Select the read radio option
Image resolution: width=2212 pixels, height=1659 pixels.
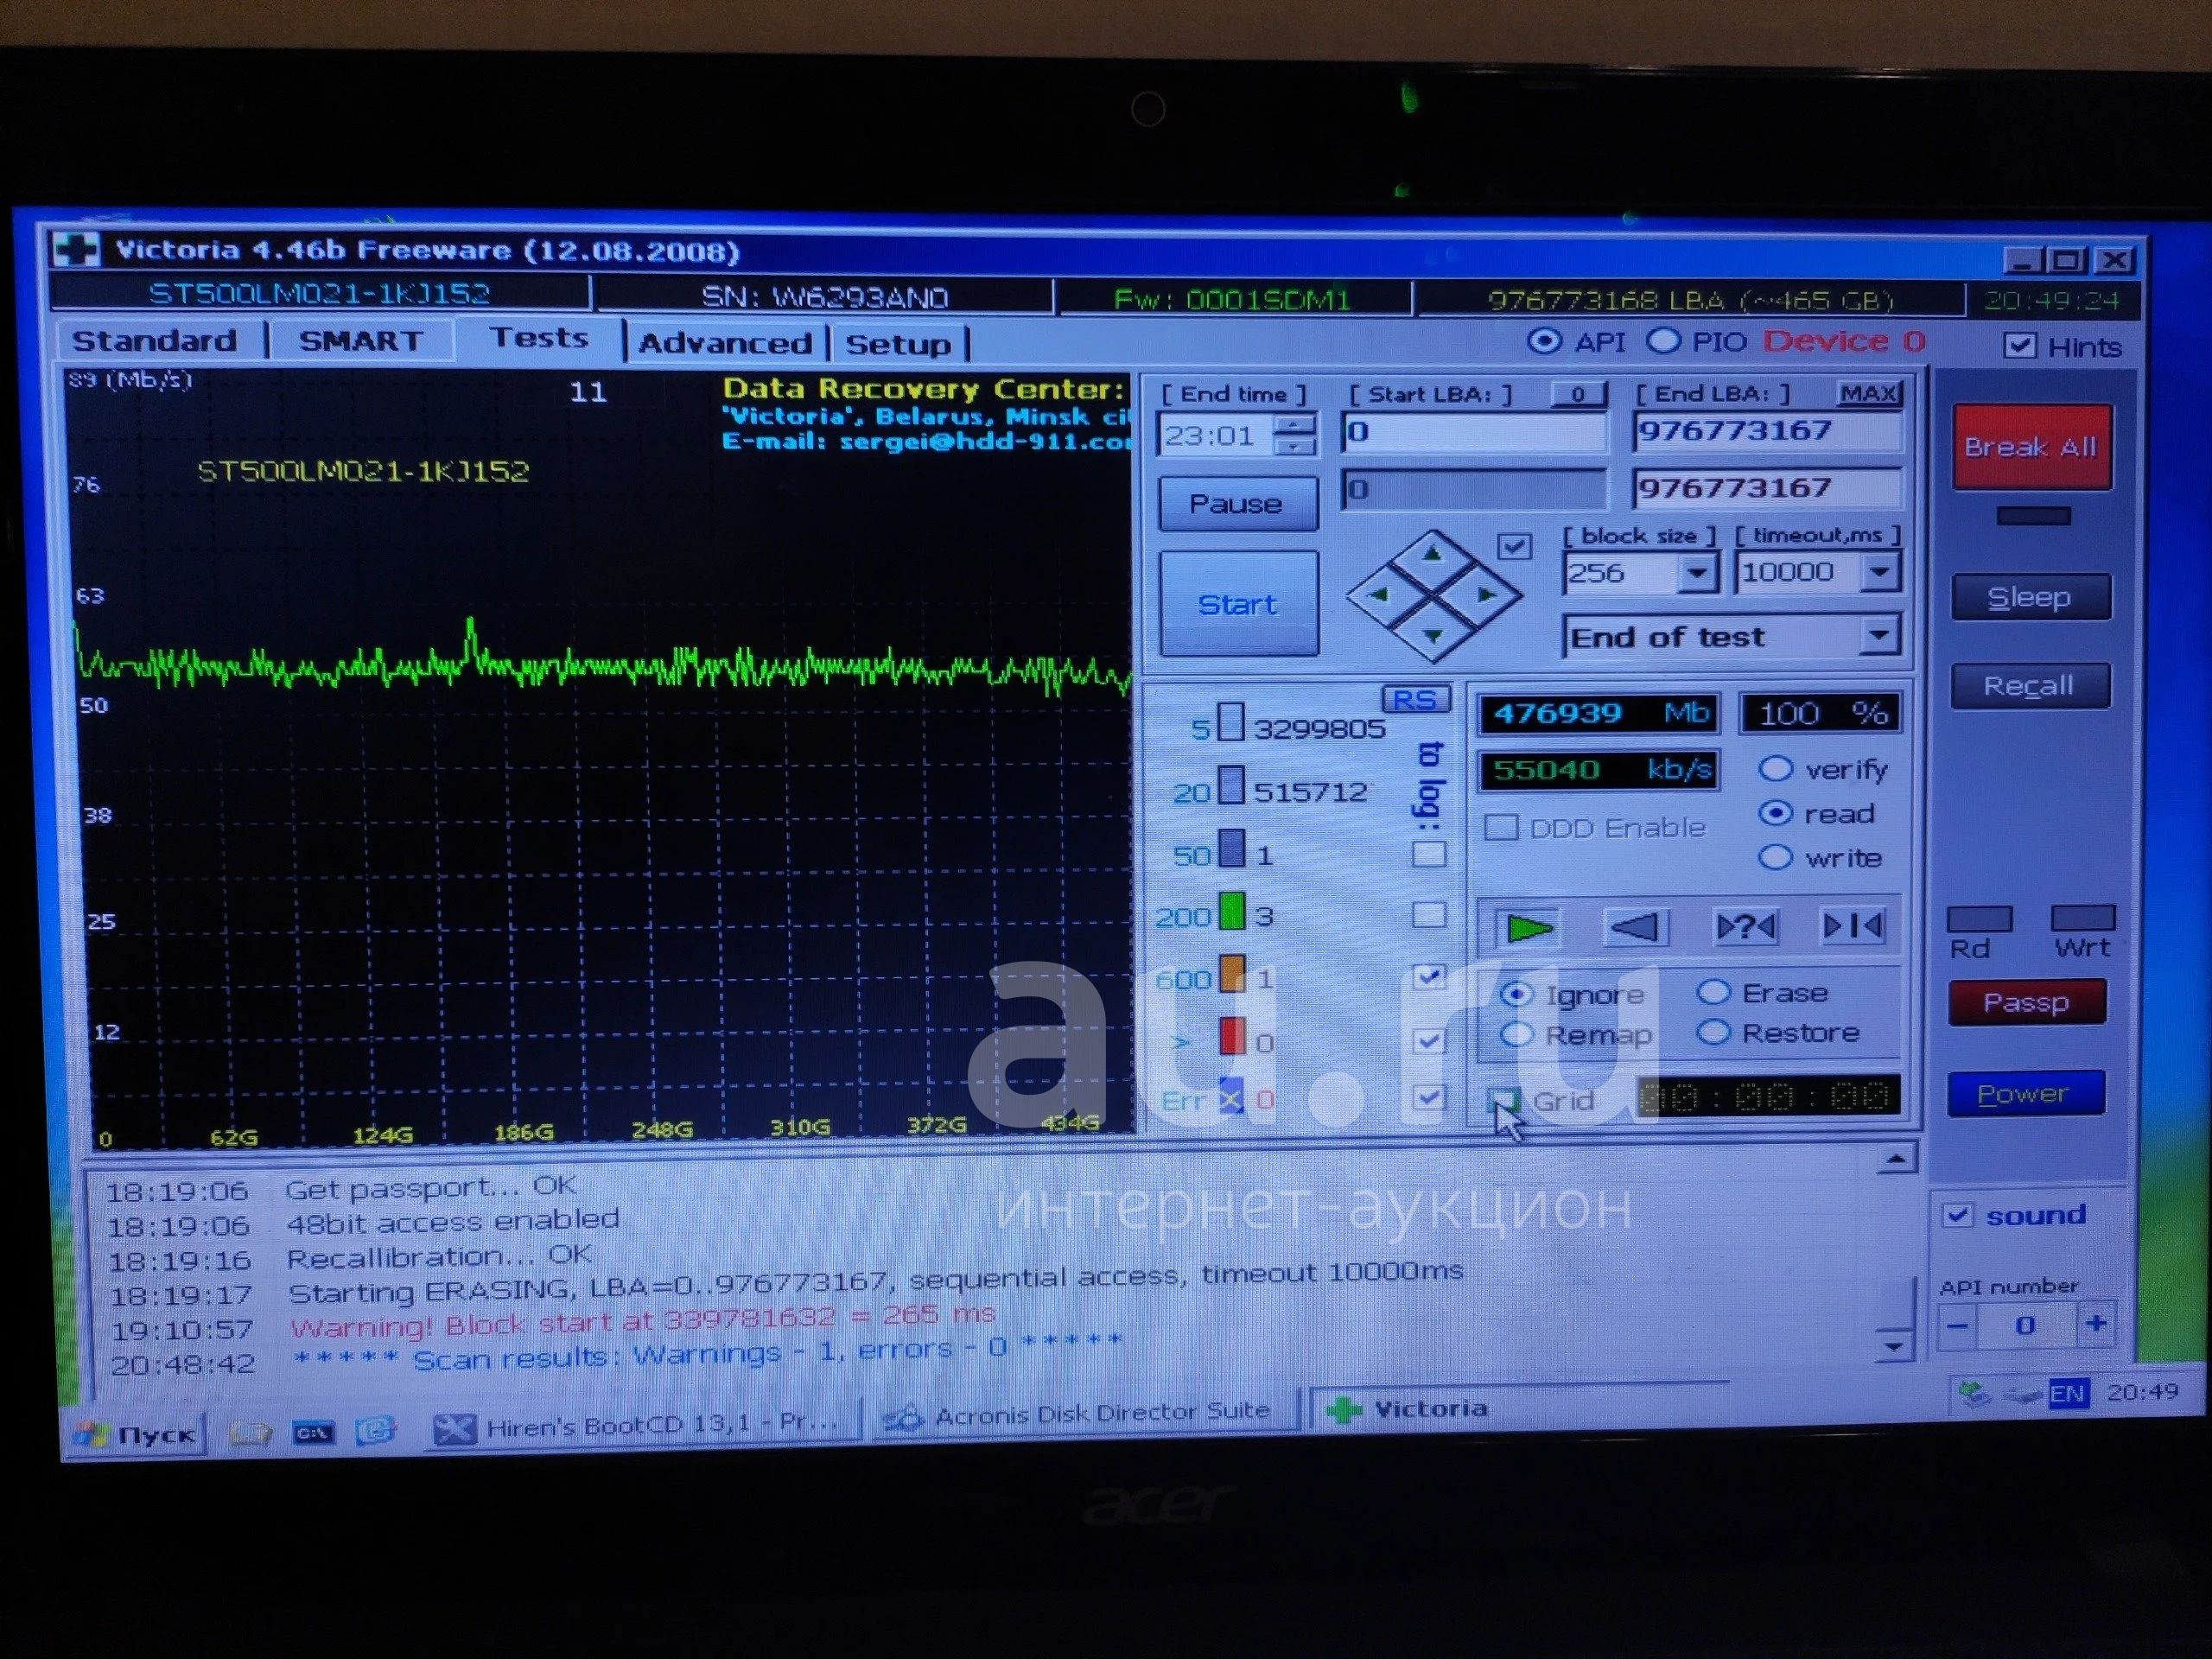1775,813
